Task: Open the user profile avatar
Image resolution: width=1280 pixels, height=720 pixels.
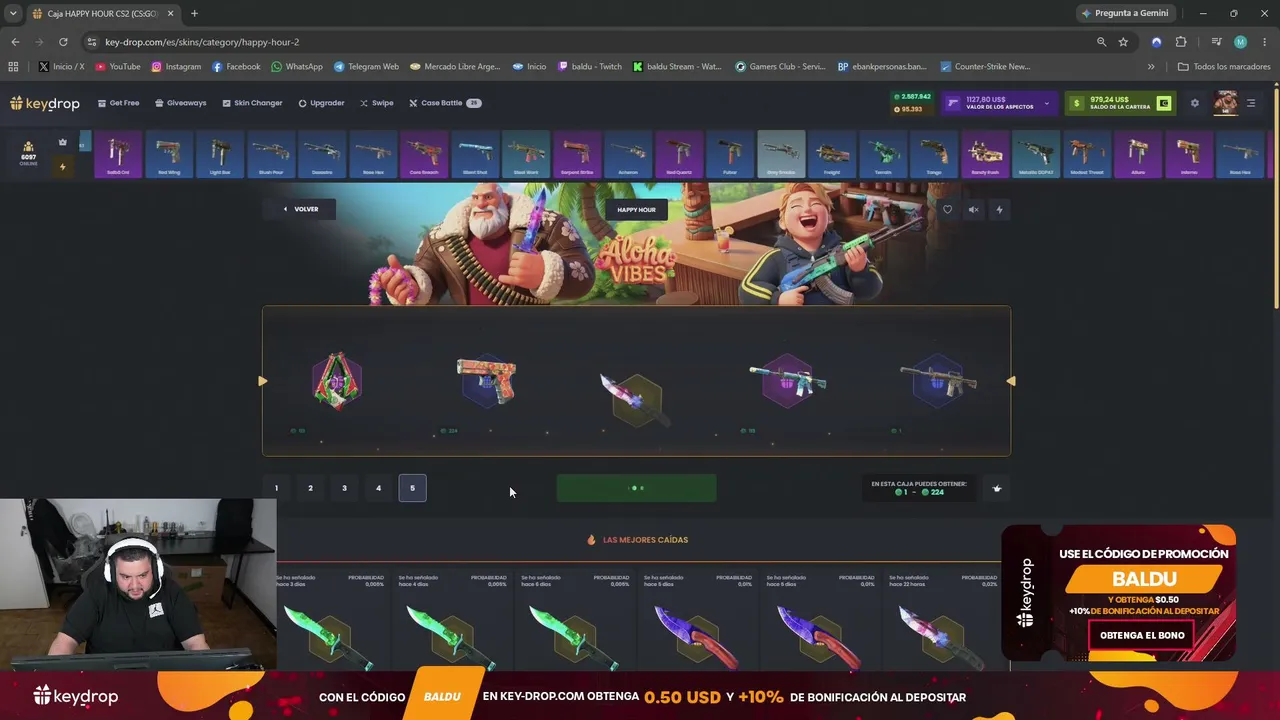Action: click(1226, 103)
